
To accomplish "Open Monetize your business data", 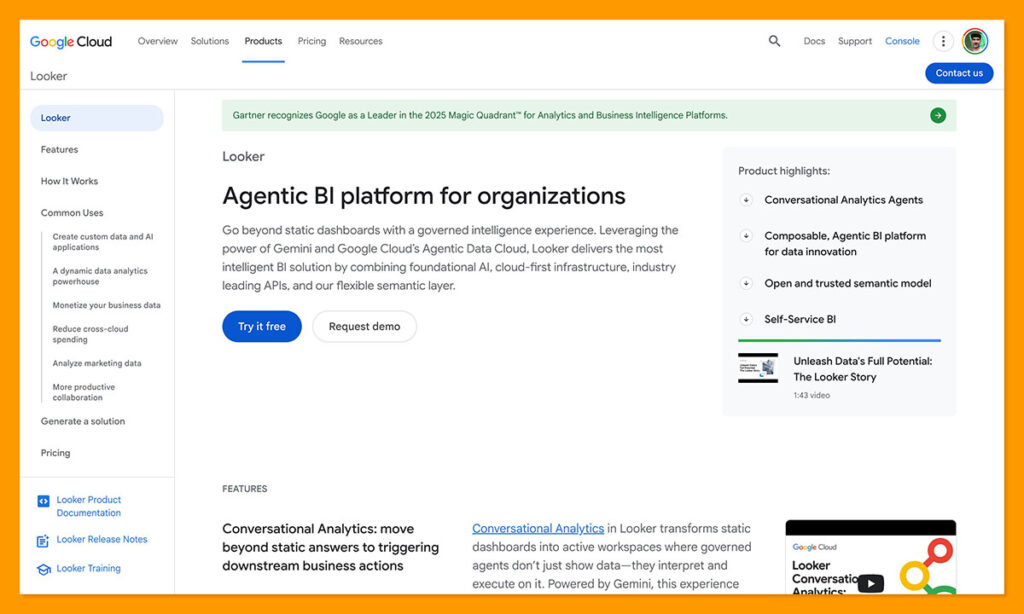I will coord(106,306).
